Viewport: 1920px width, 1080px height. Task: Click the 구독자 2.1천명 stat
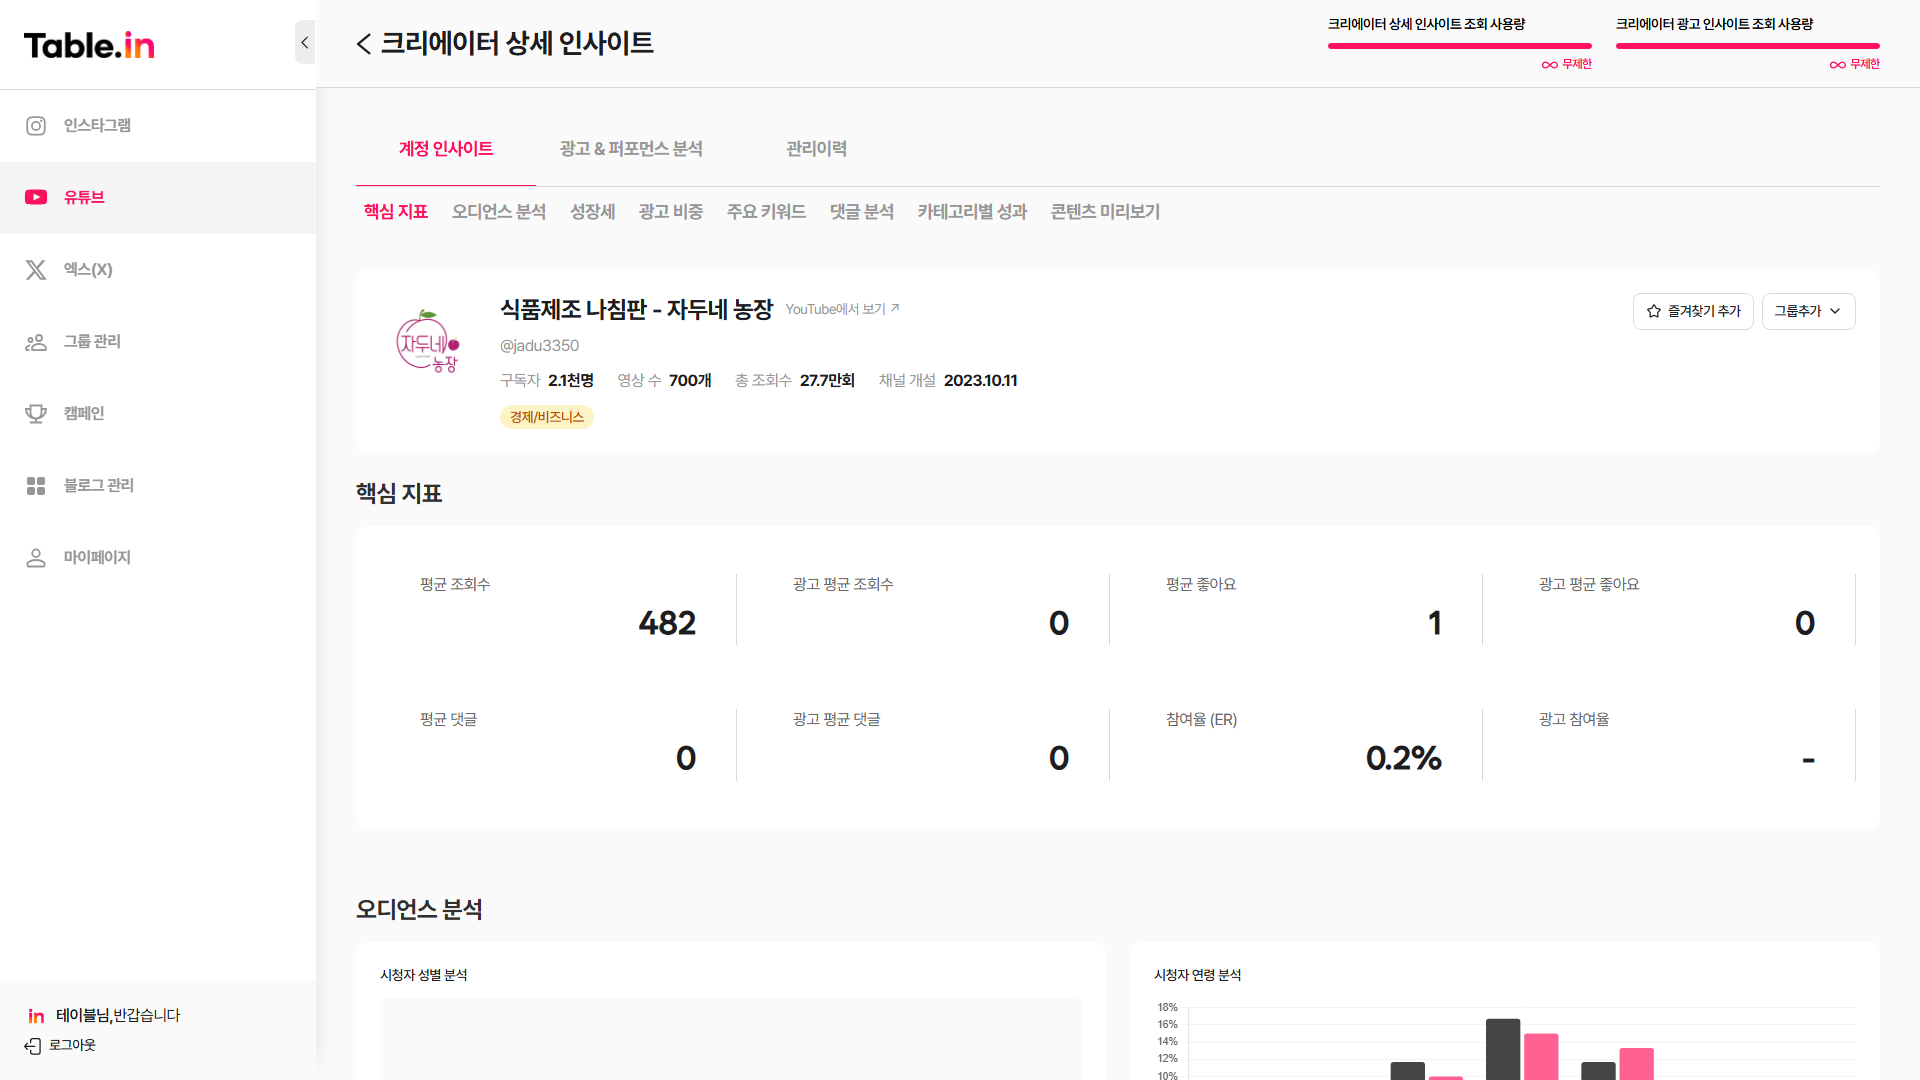point(547,381)
